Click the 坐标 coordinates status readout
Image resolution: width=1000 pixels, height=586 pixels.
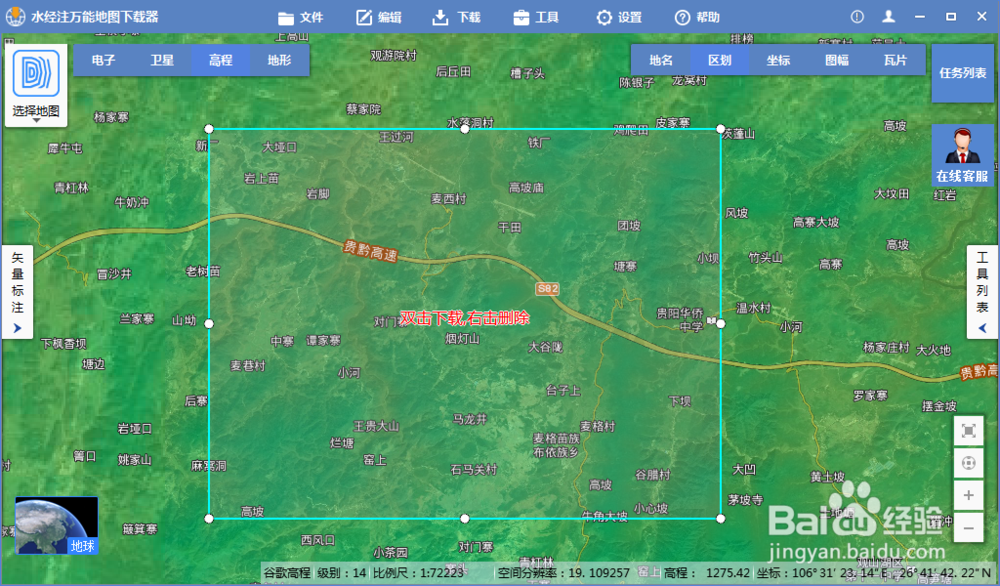[874, 573]
